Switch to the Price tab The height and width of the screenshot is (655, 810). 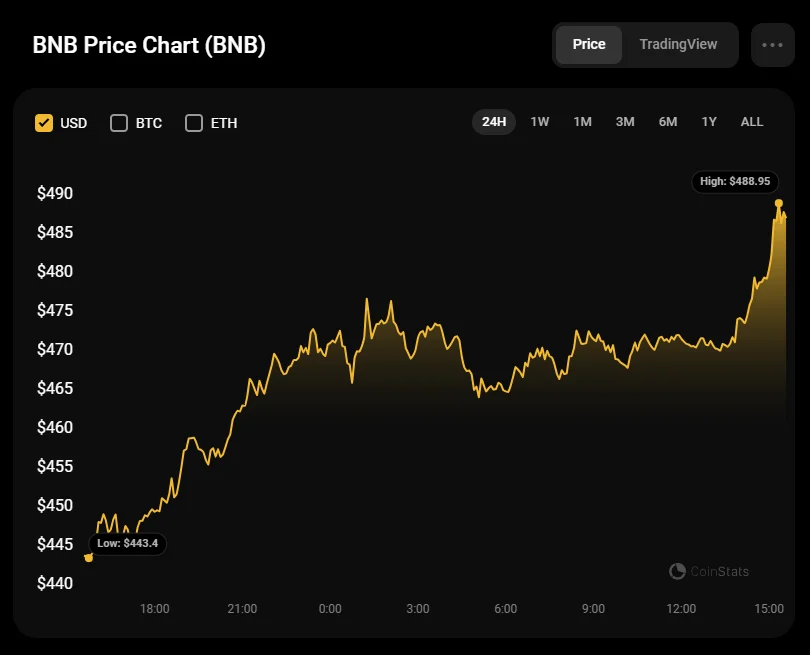(x=589, y=45)
